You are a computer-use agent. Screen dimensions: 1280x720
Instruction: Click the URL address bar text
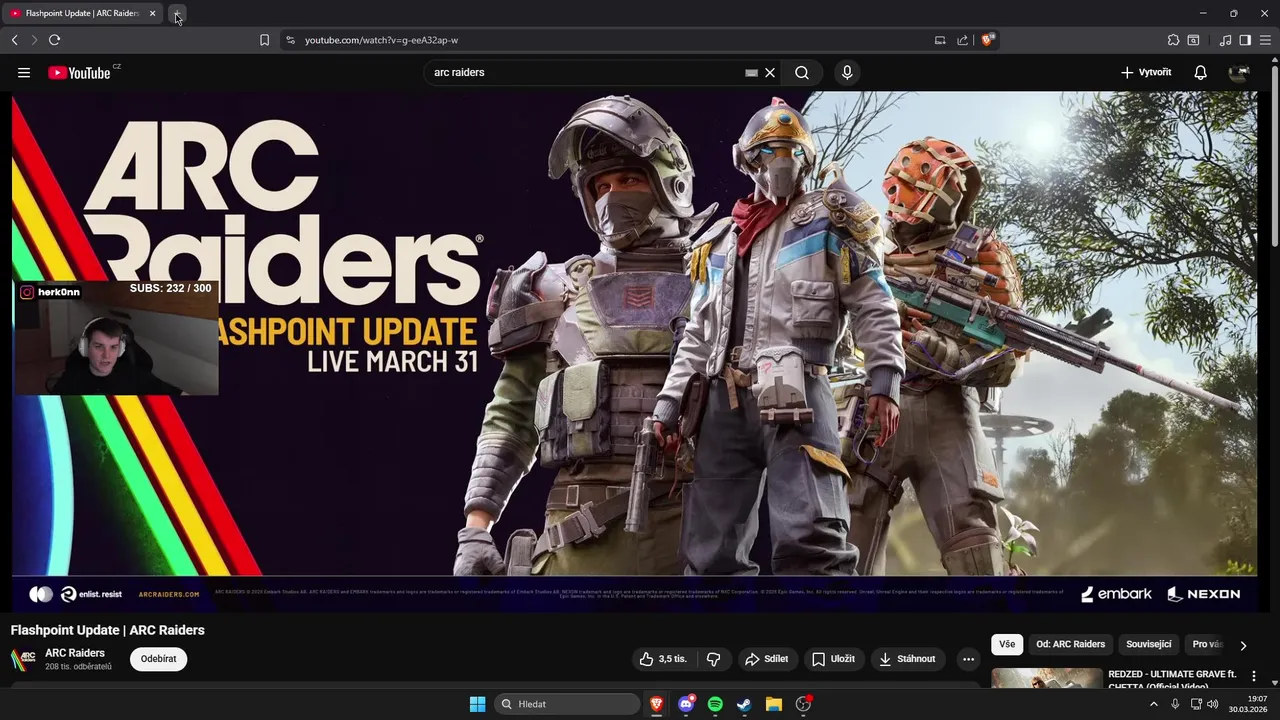tap(381, 40)
